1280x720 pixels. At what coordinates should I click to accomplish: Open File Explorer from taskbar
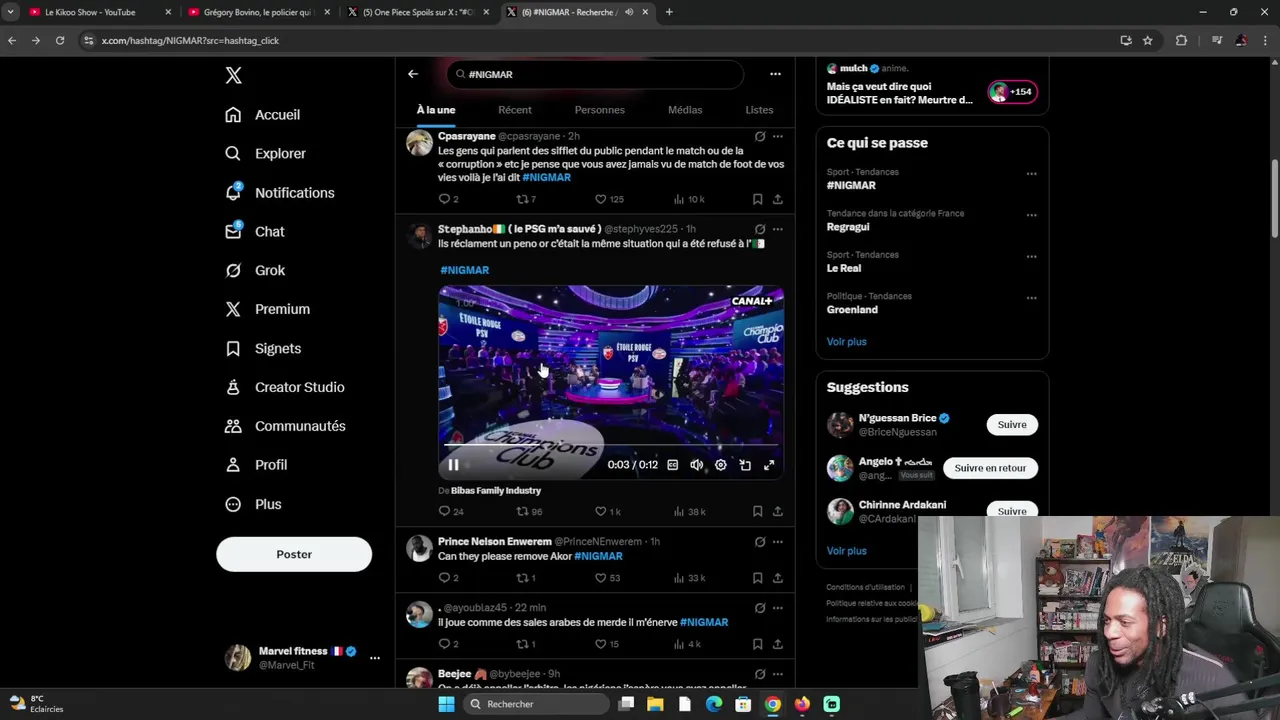[655, 704]
